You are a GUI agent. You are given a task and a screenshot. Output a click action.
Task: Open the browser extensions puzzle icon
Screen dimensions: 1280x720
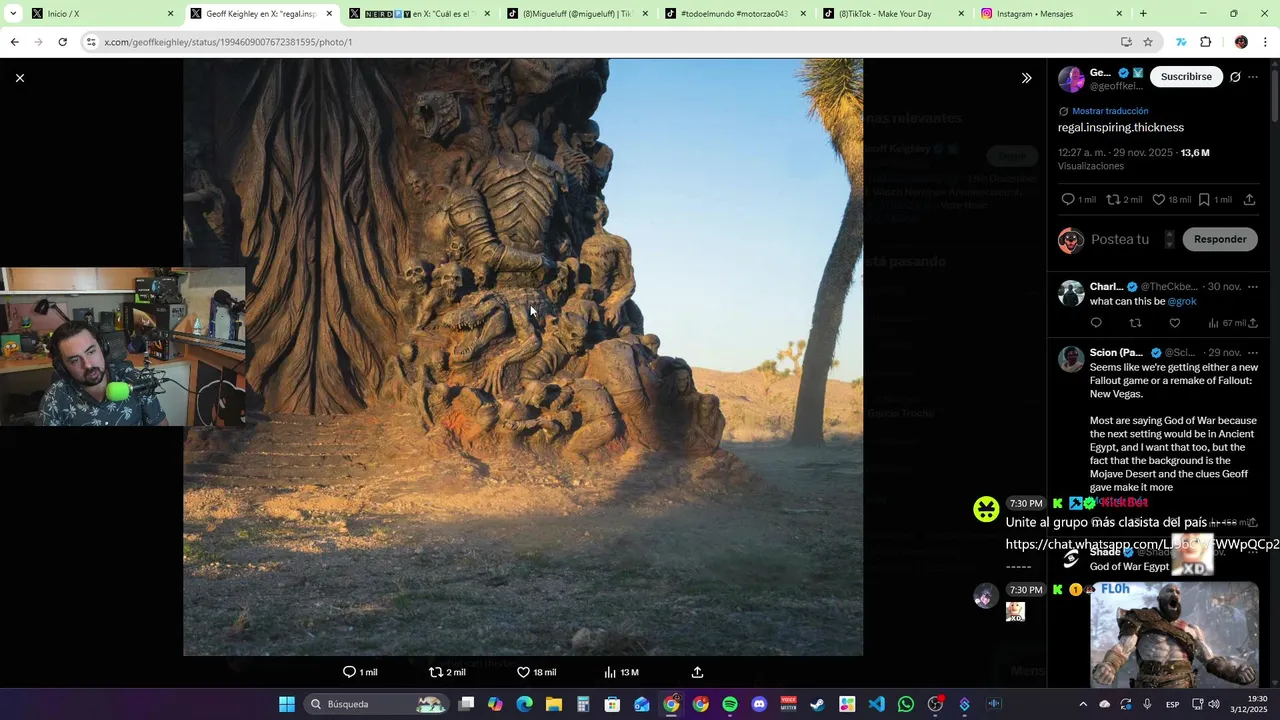tap(1205, 42)
